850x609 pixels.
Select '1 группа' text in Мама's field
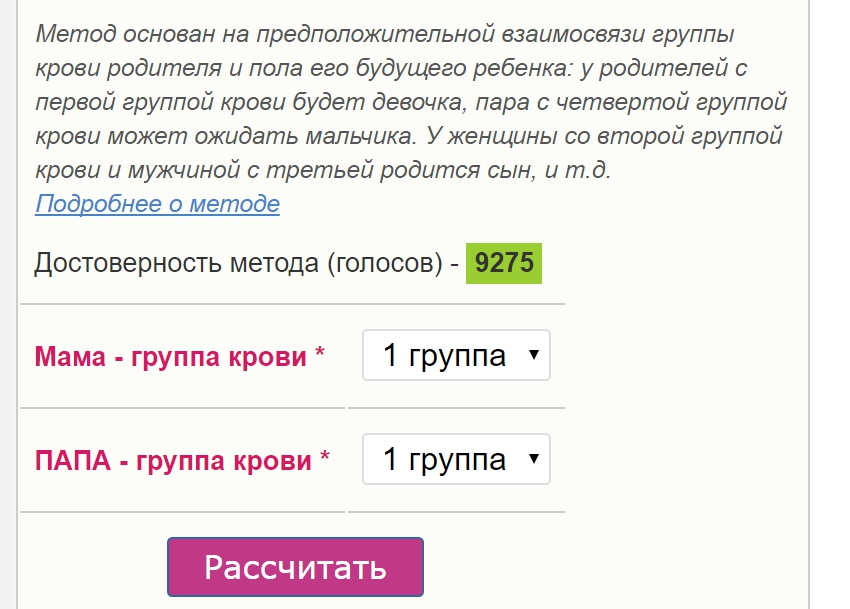pos(445,356)
